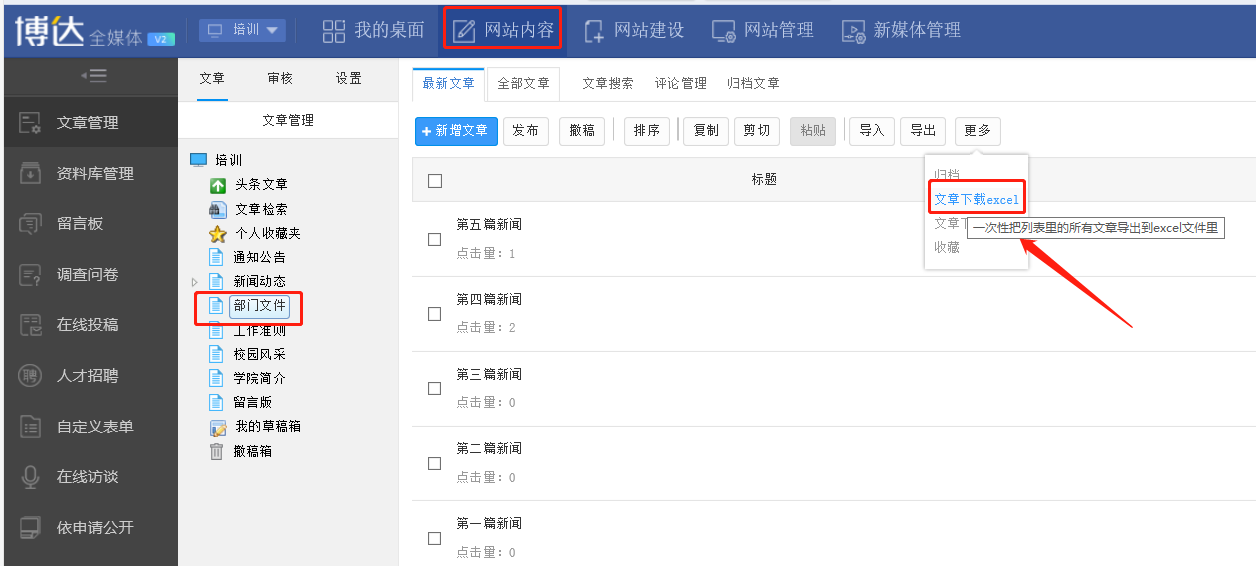Click the 资料库管理 sidebar icon

pos(31,173)
